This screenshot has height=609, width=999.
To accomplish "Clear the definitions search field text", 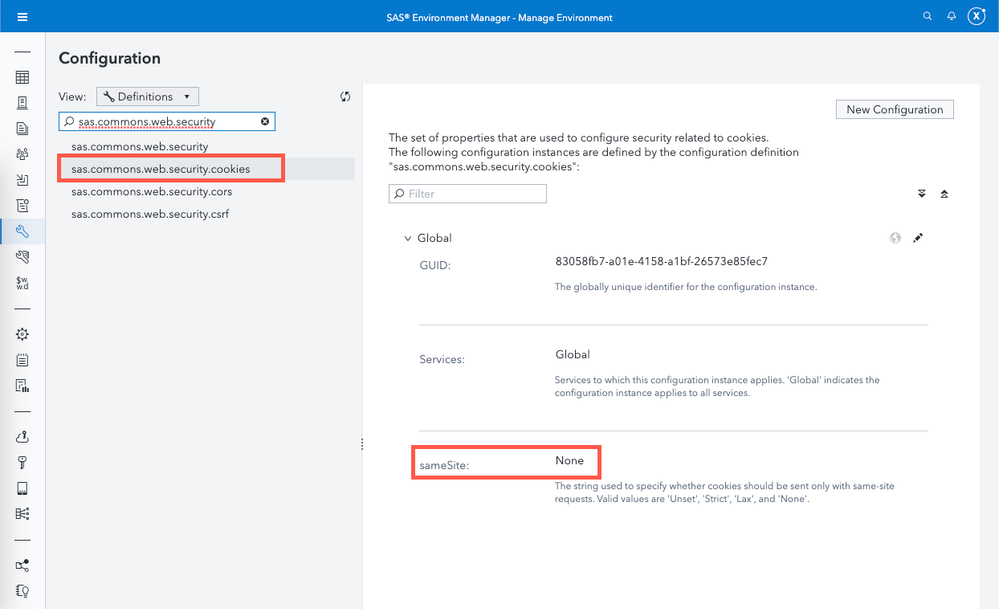I will point(265,121).
